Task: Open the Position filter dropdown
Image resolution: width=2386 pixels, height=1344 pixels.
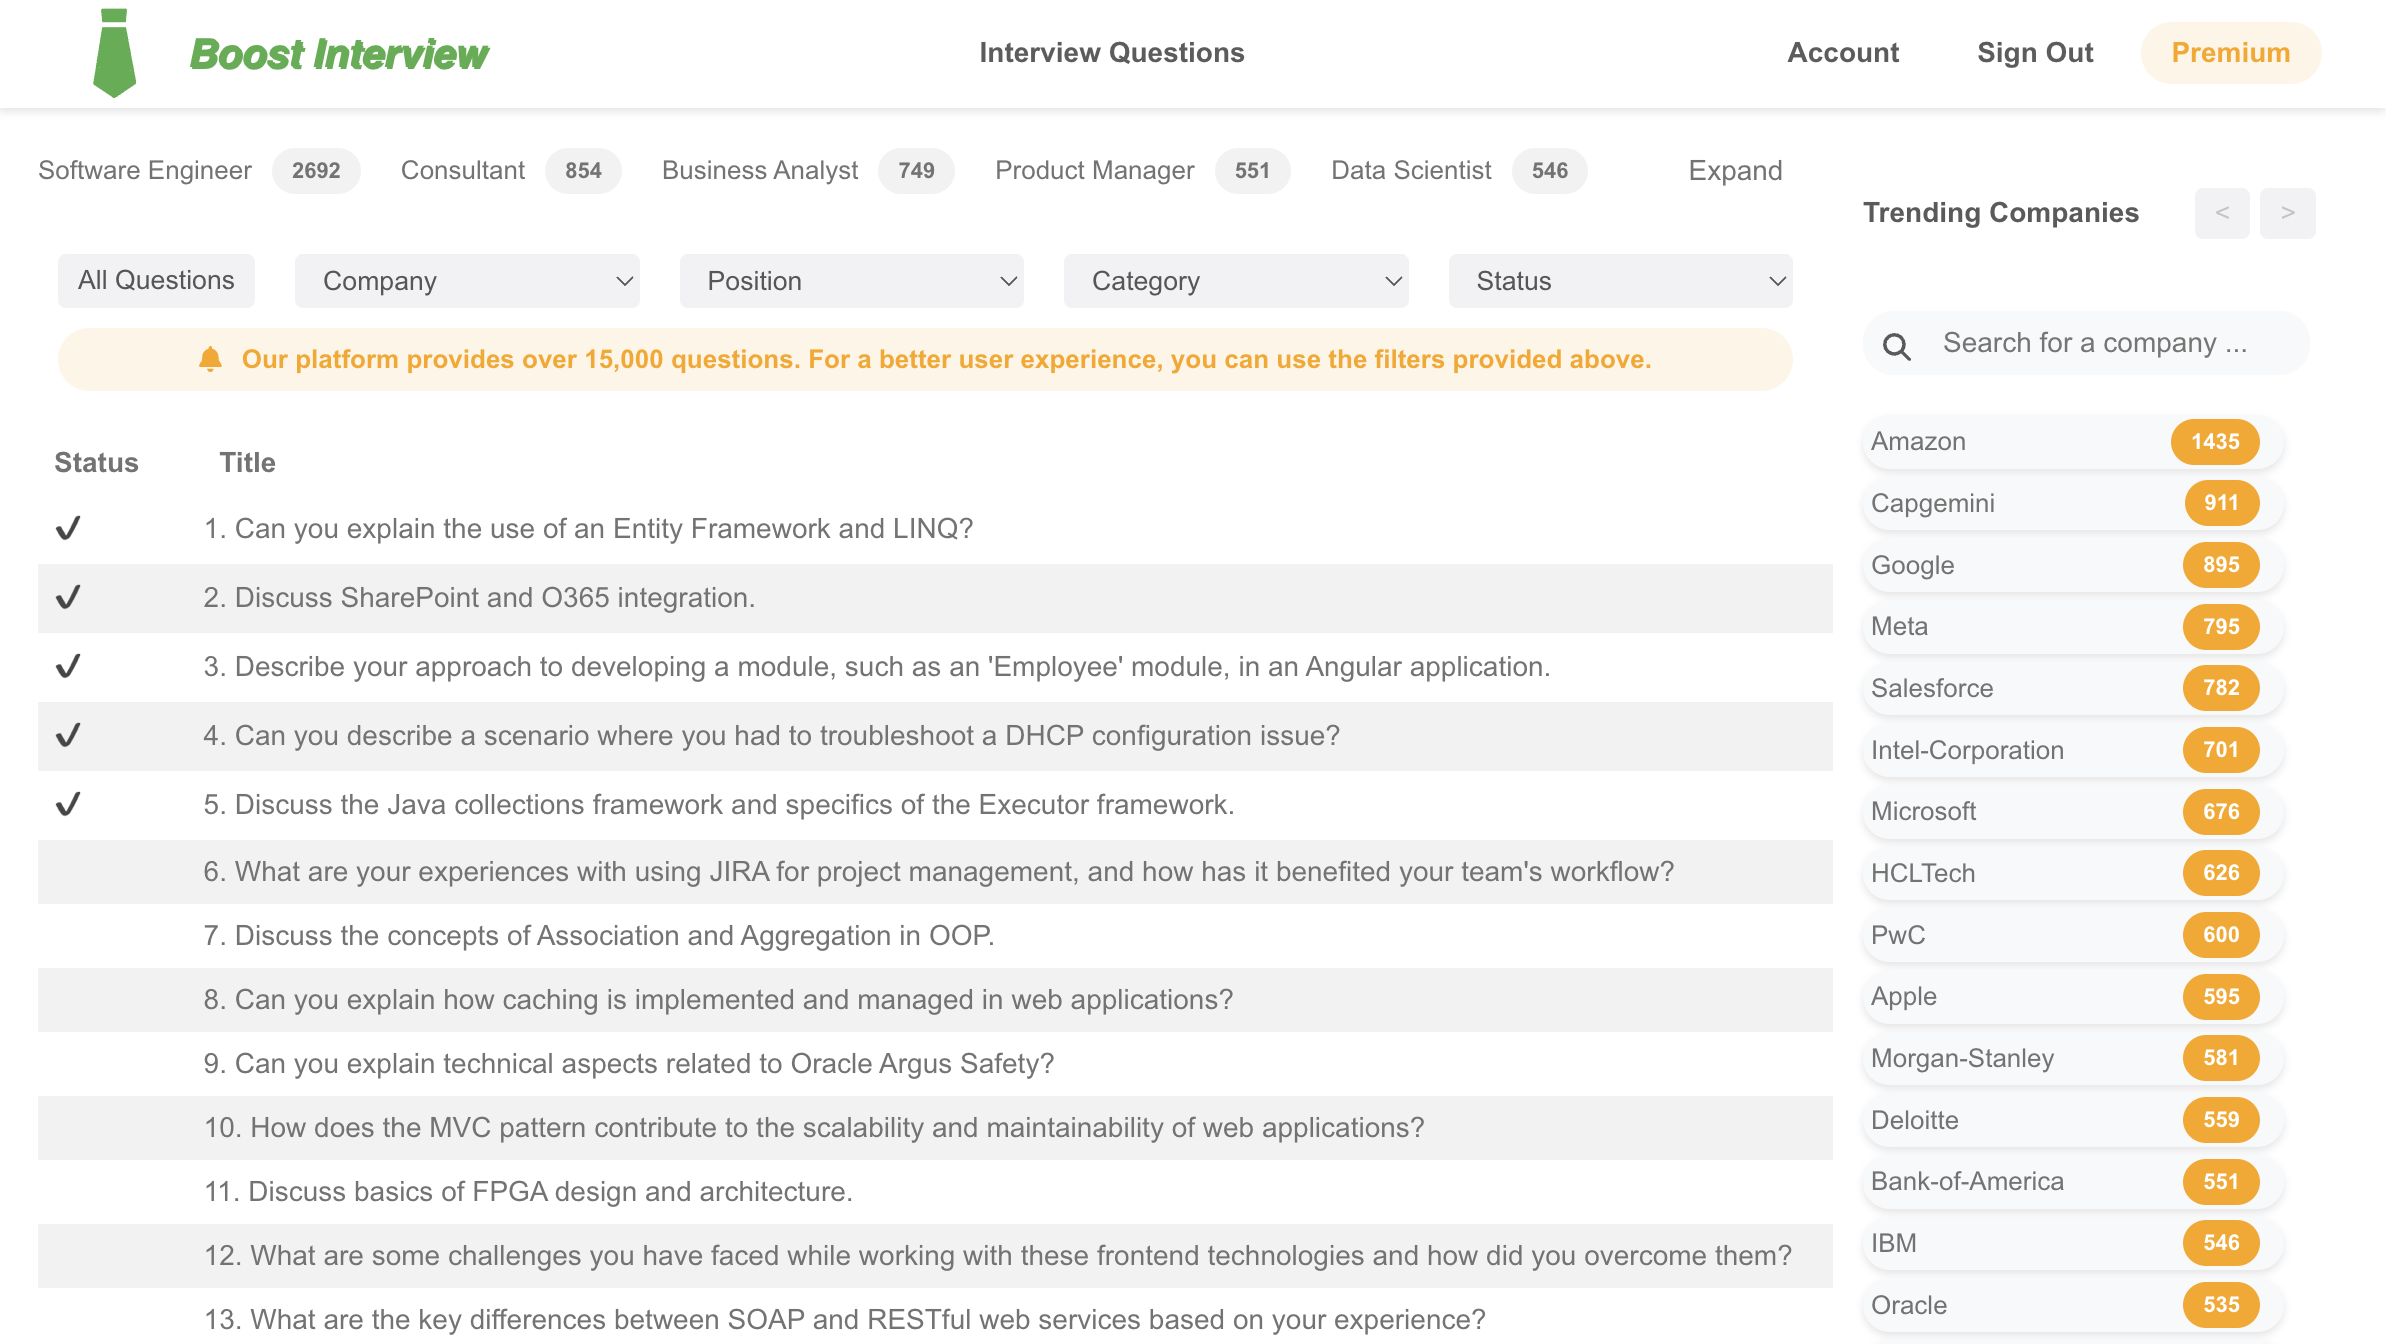Action: (851, 281)
